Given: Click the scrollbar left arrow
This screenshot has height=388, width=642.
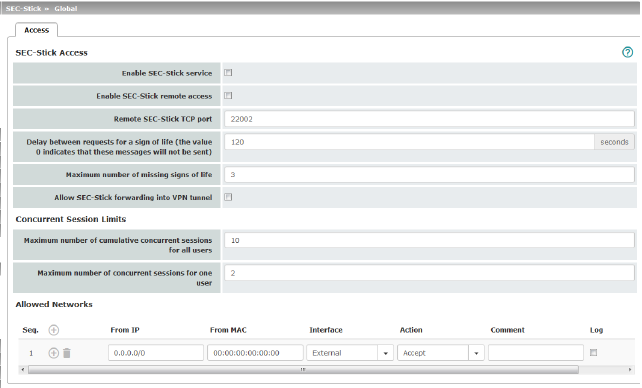Looking at the screenshot, I should [23, 370].
